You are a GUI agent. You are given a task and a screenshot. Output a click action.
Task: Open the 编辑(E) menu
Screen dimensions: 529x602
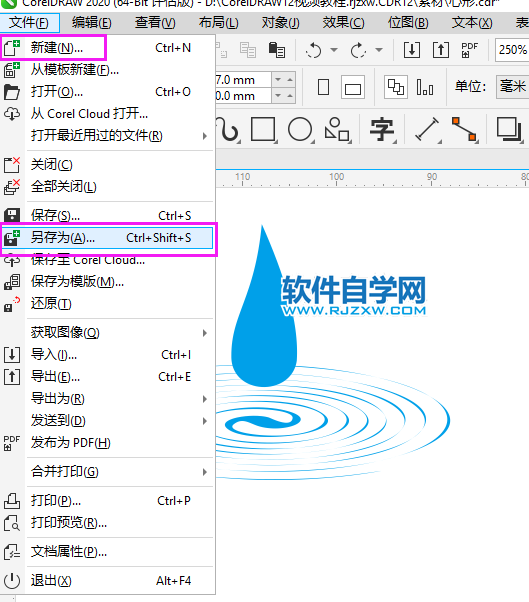[x=91, y=23]
